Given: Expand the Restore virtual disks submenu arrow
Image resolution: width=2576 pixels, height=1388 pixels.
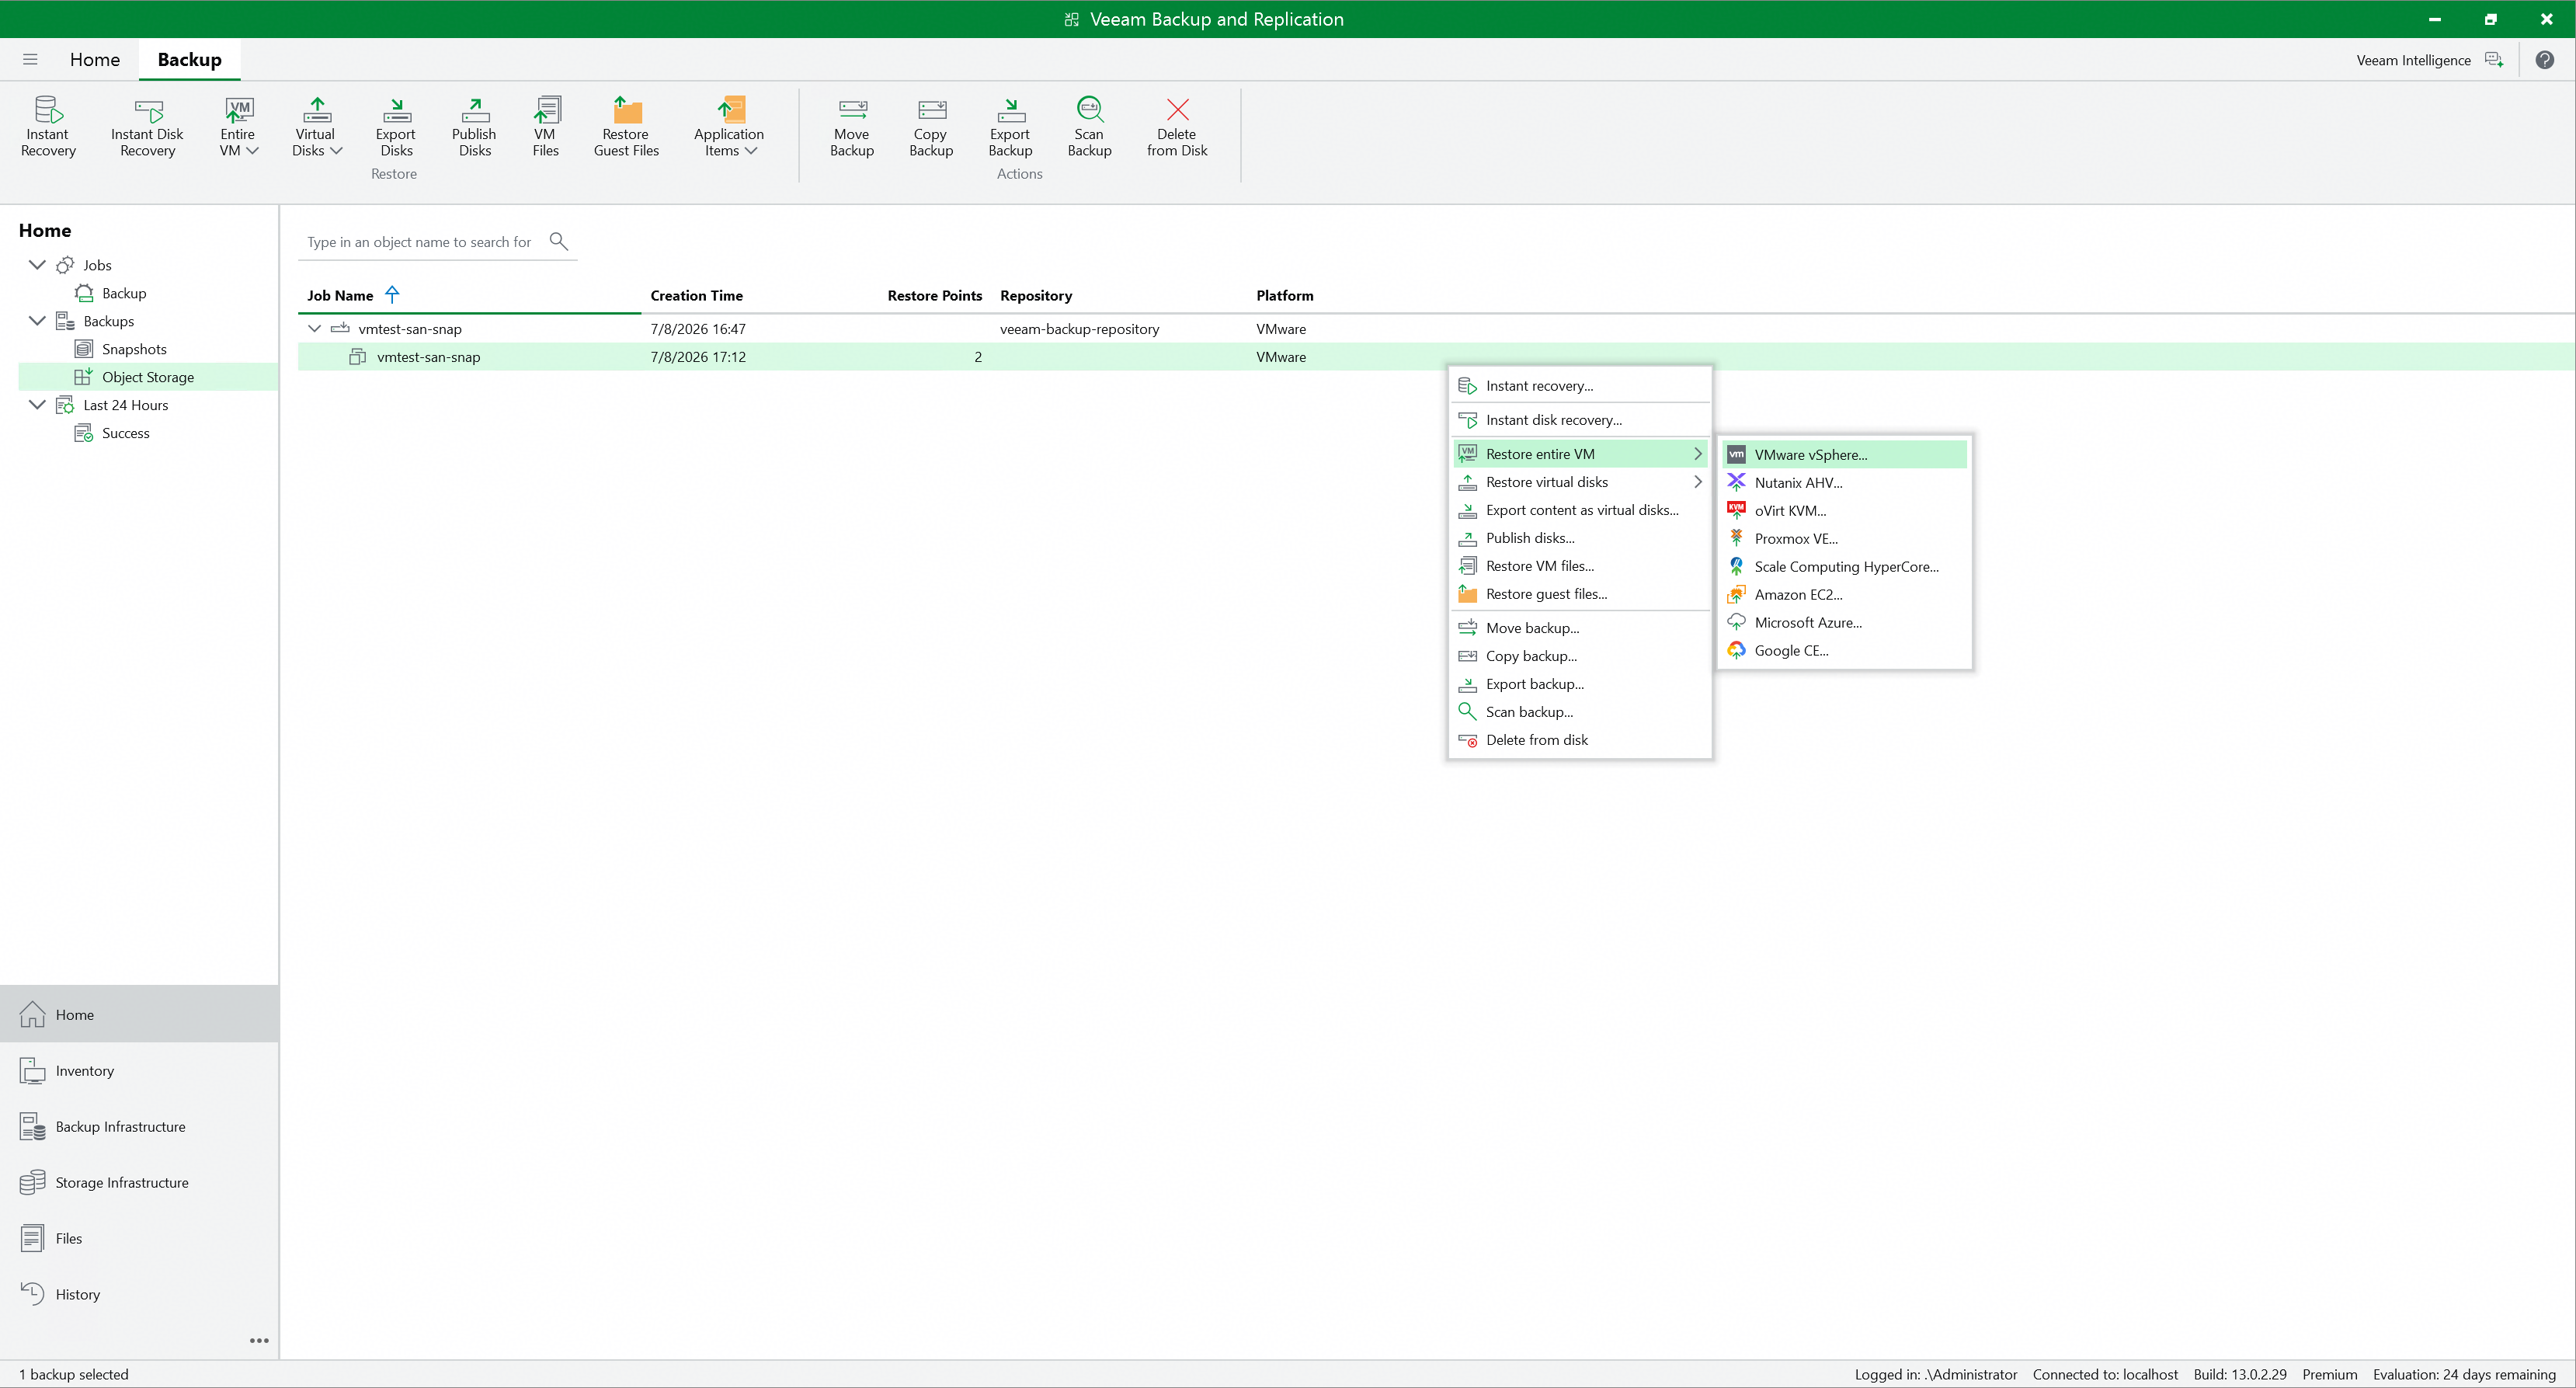Looking at the screenshot, I should 1697,482.
